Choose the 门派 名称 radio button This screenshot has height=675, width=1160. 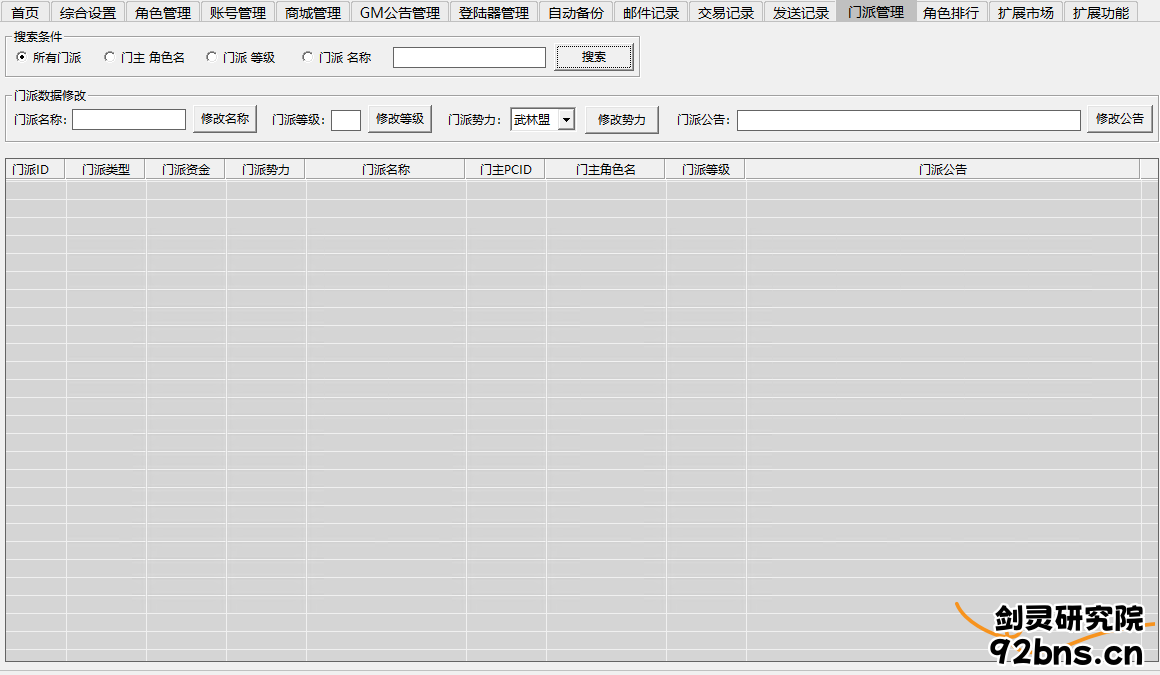337,57
